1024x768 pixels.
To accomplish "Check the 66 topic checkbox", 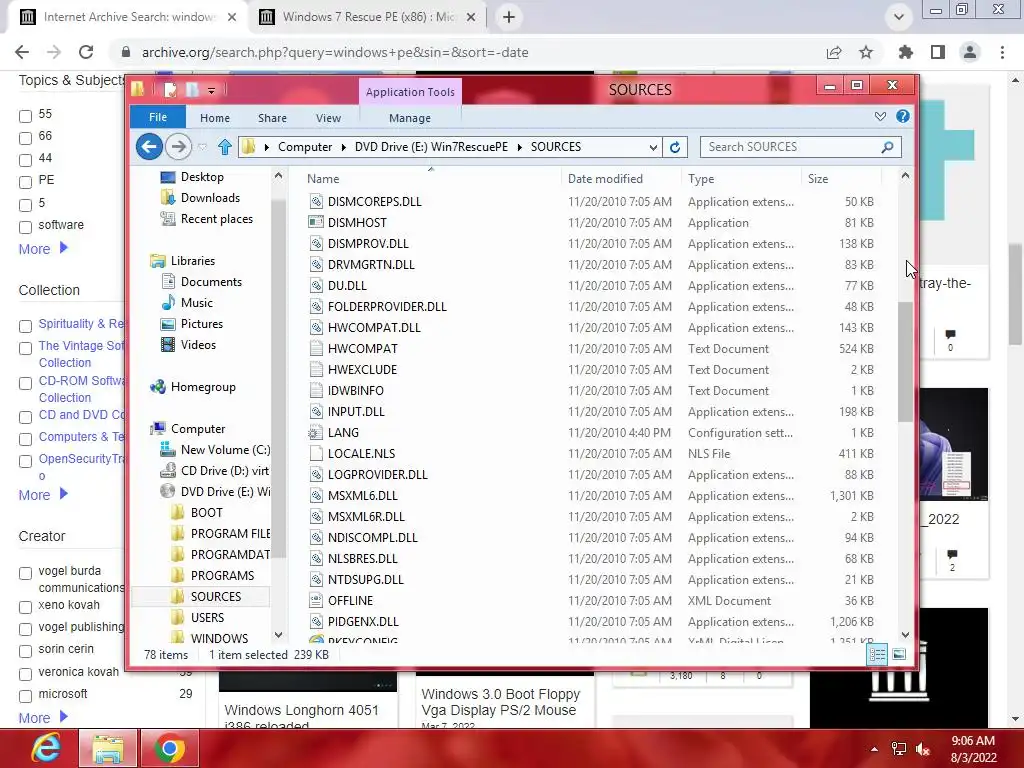I will click(x=25, y=138).
